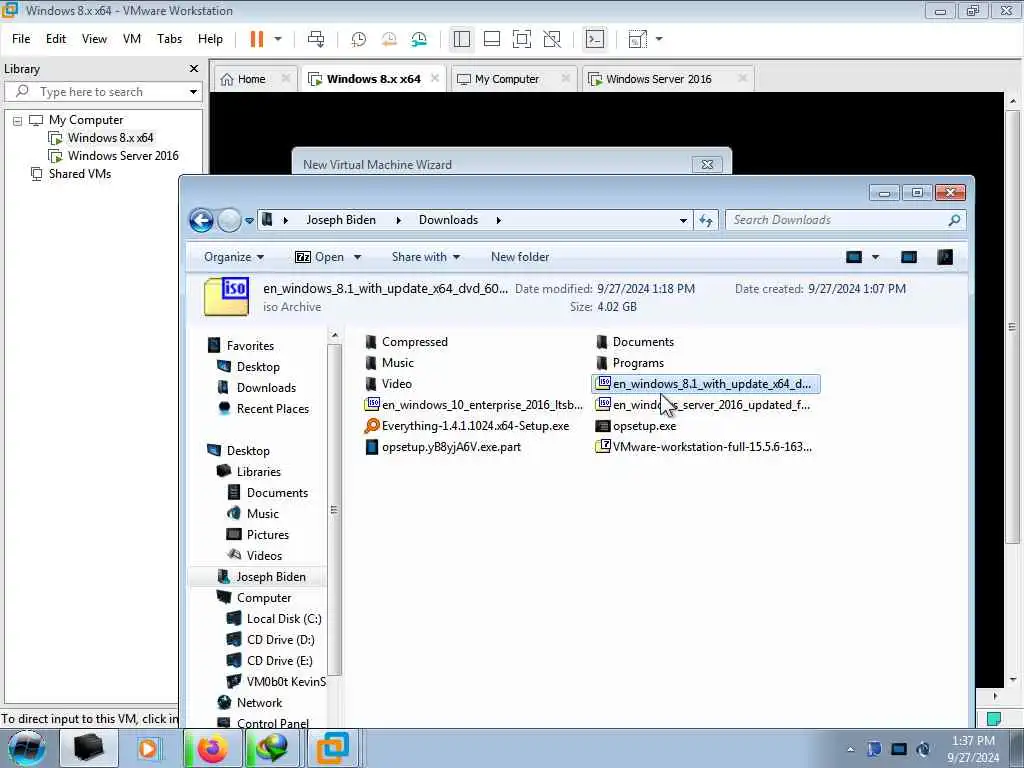Open the VM menu
This screenshot has height=768, width=1024.
[132, 39]
